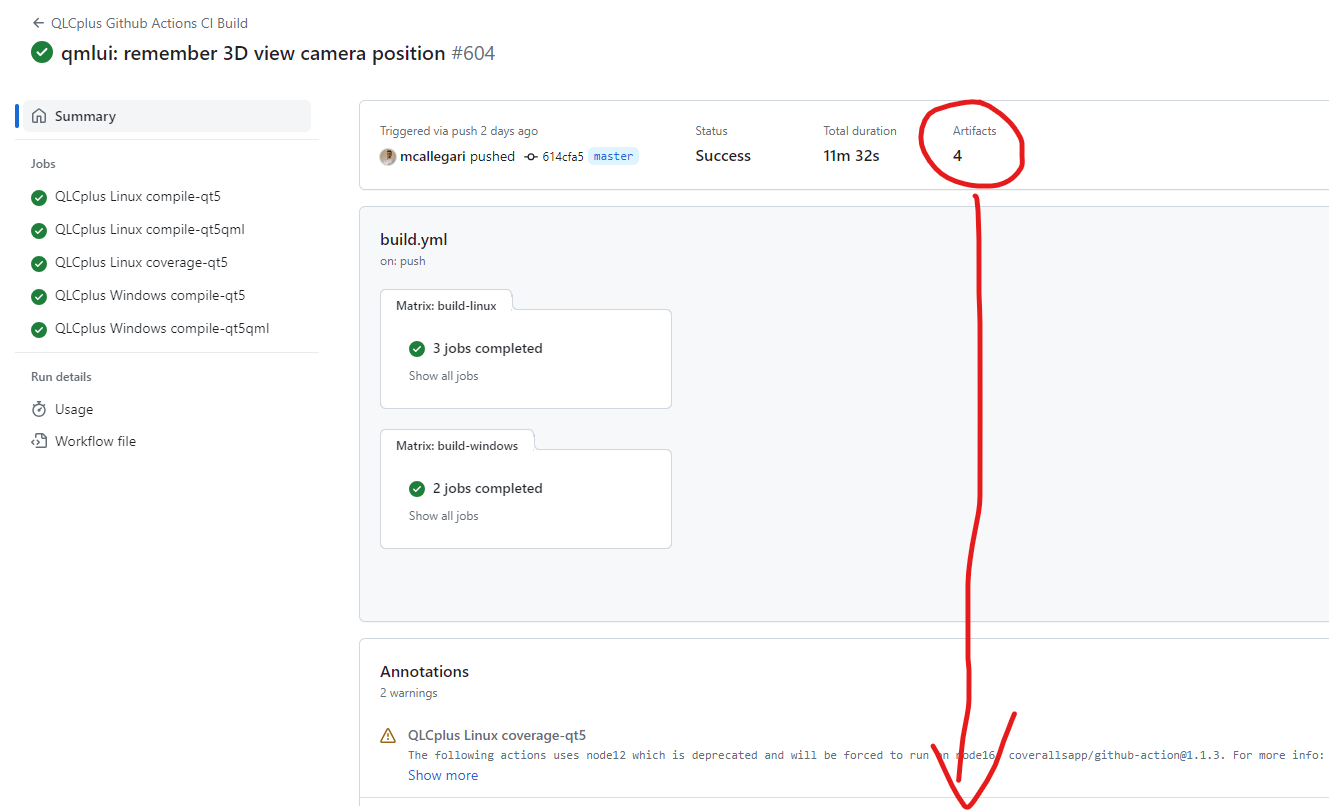Screen dimensions: 1329x811
Task: Open QLCplus Linux coverage-qt5 annotation link
Action: 497,735
